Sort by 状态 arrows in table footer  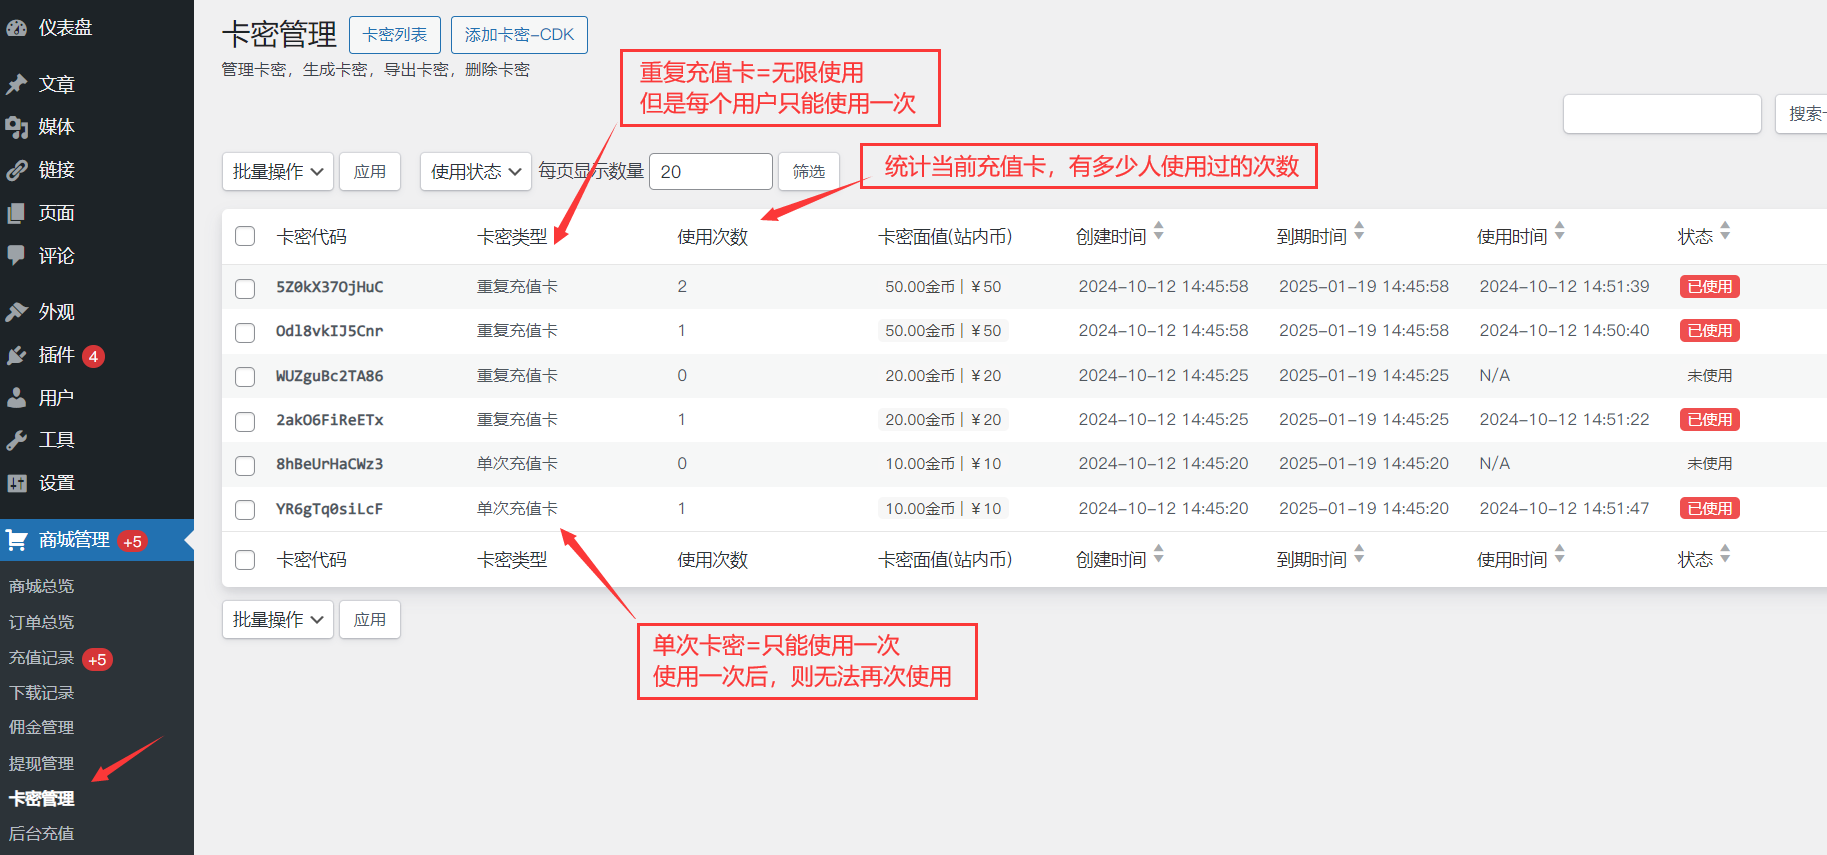coord(1725,554)
